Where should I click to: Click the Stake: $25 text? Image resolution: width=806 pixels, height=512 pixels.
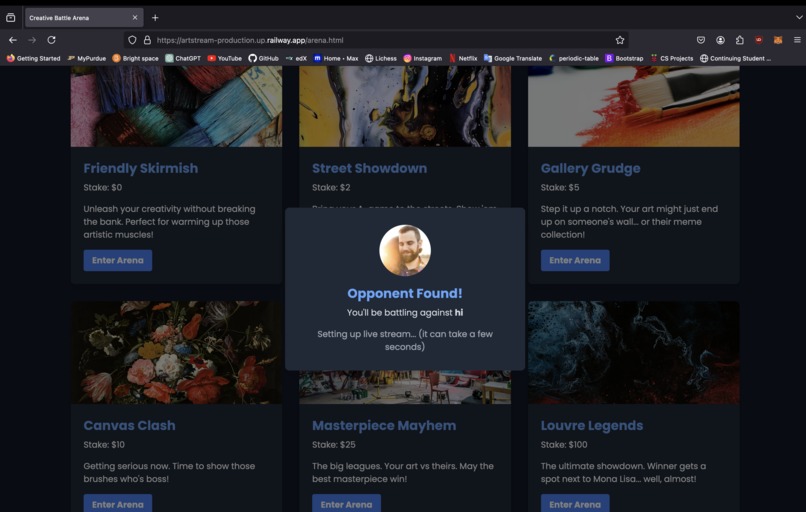(x=334, y=445)
